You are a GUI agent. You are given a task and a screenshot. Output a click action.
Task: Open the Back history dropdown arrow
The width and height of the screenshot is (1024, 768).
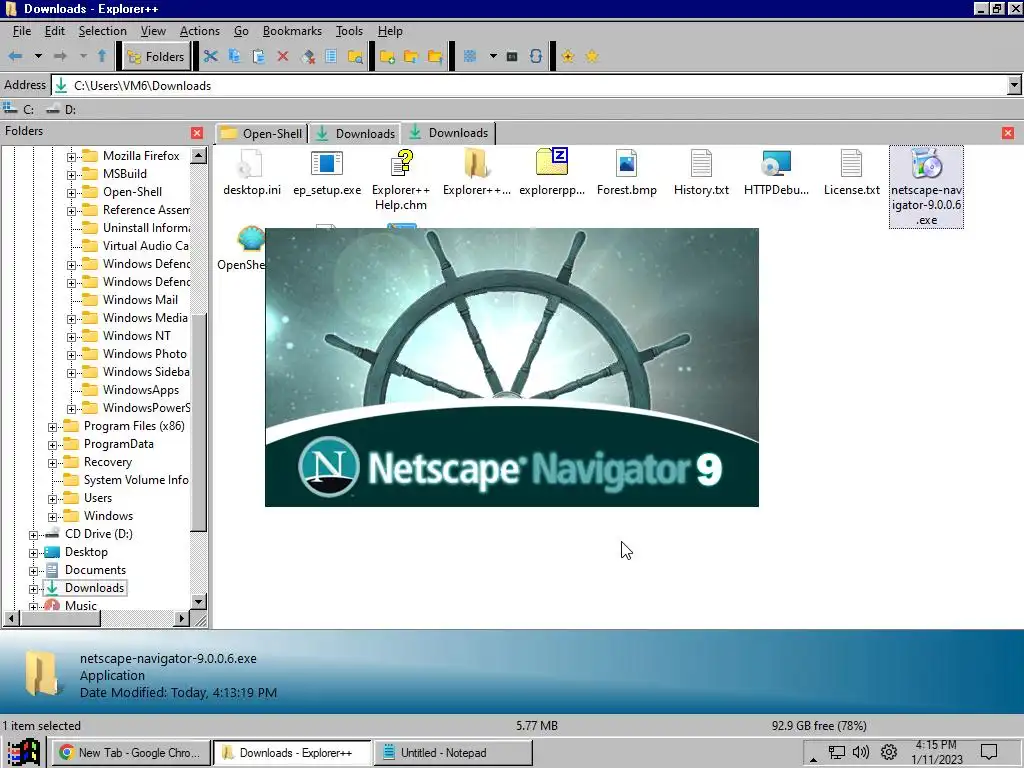[x=39, y=56]
